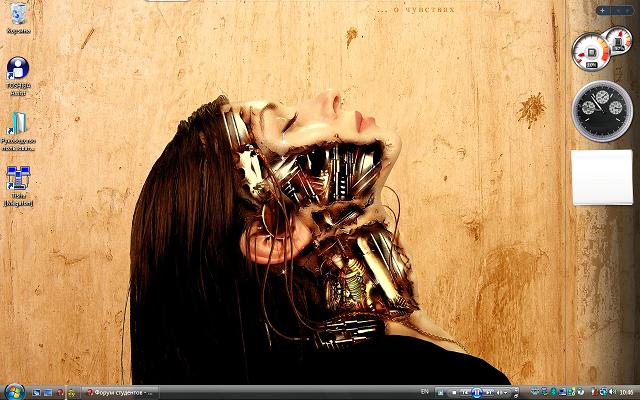Click the CPU meter gadget
The image size is (640, 400).
589,51
